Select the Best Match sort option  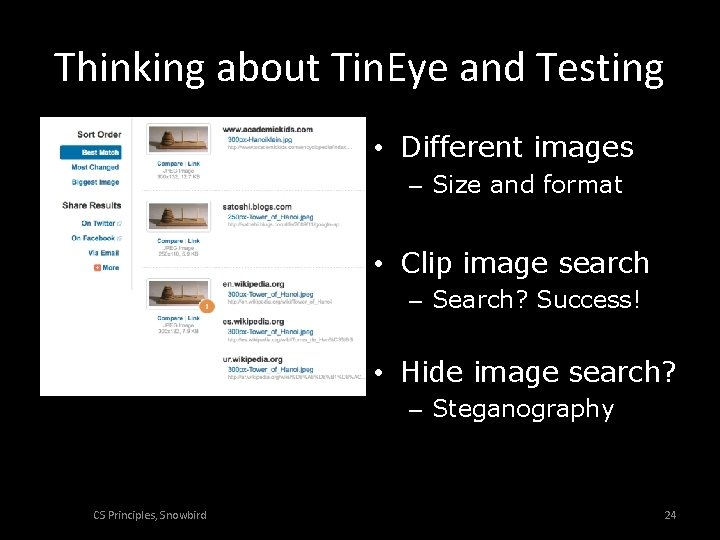(x=91, y=152)
